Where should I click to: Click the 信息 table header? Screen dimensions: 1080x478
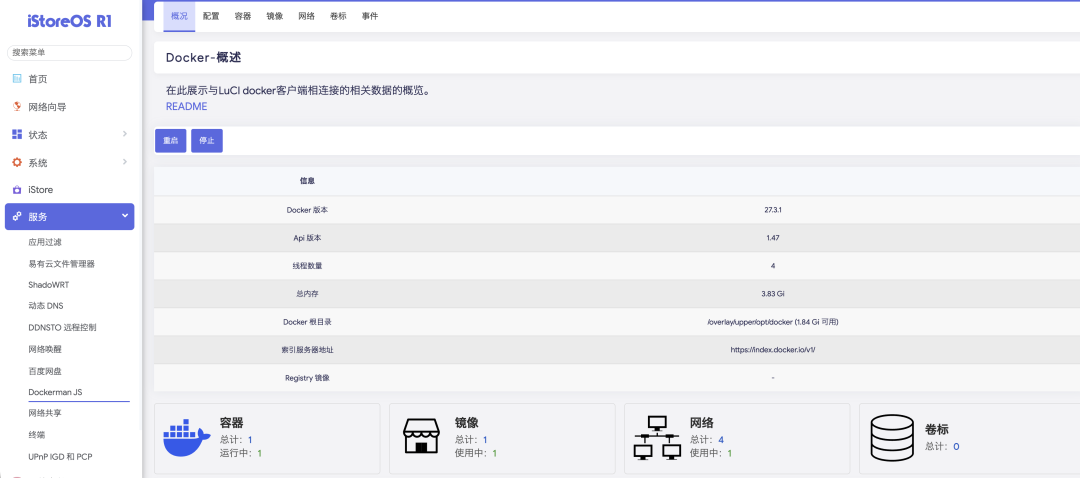[x=307, y=181]
